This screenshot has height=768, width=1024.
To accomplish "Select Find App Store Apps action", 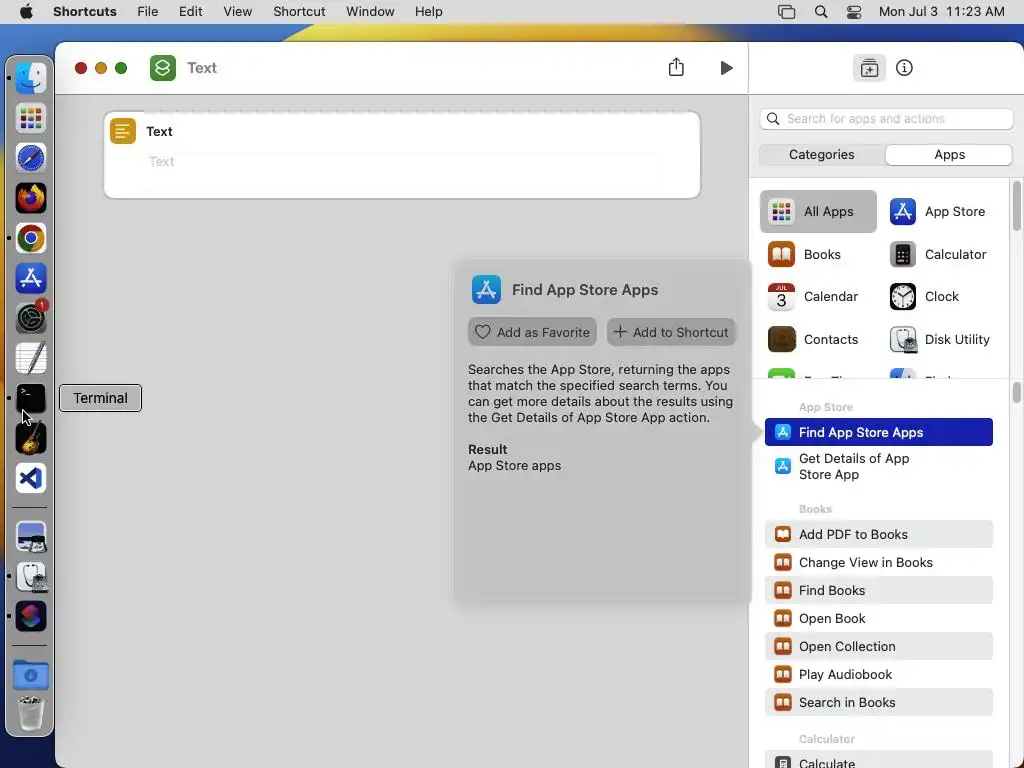I will point(878,432).
